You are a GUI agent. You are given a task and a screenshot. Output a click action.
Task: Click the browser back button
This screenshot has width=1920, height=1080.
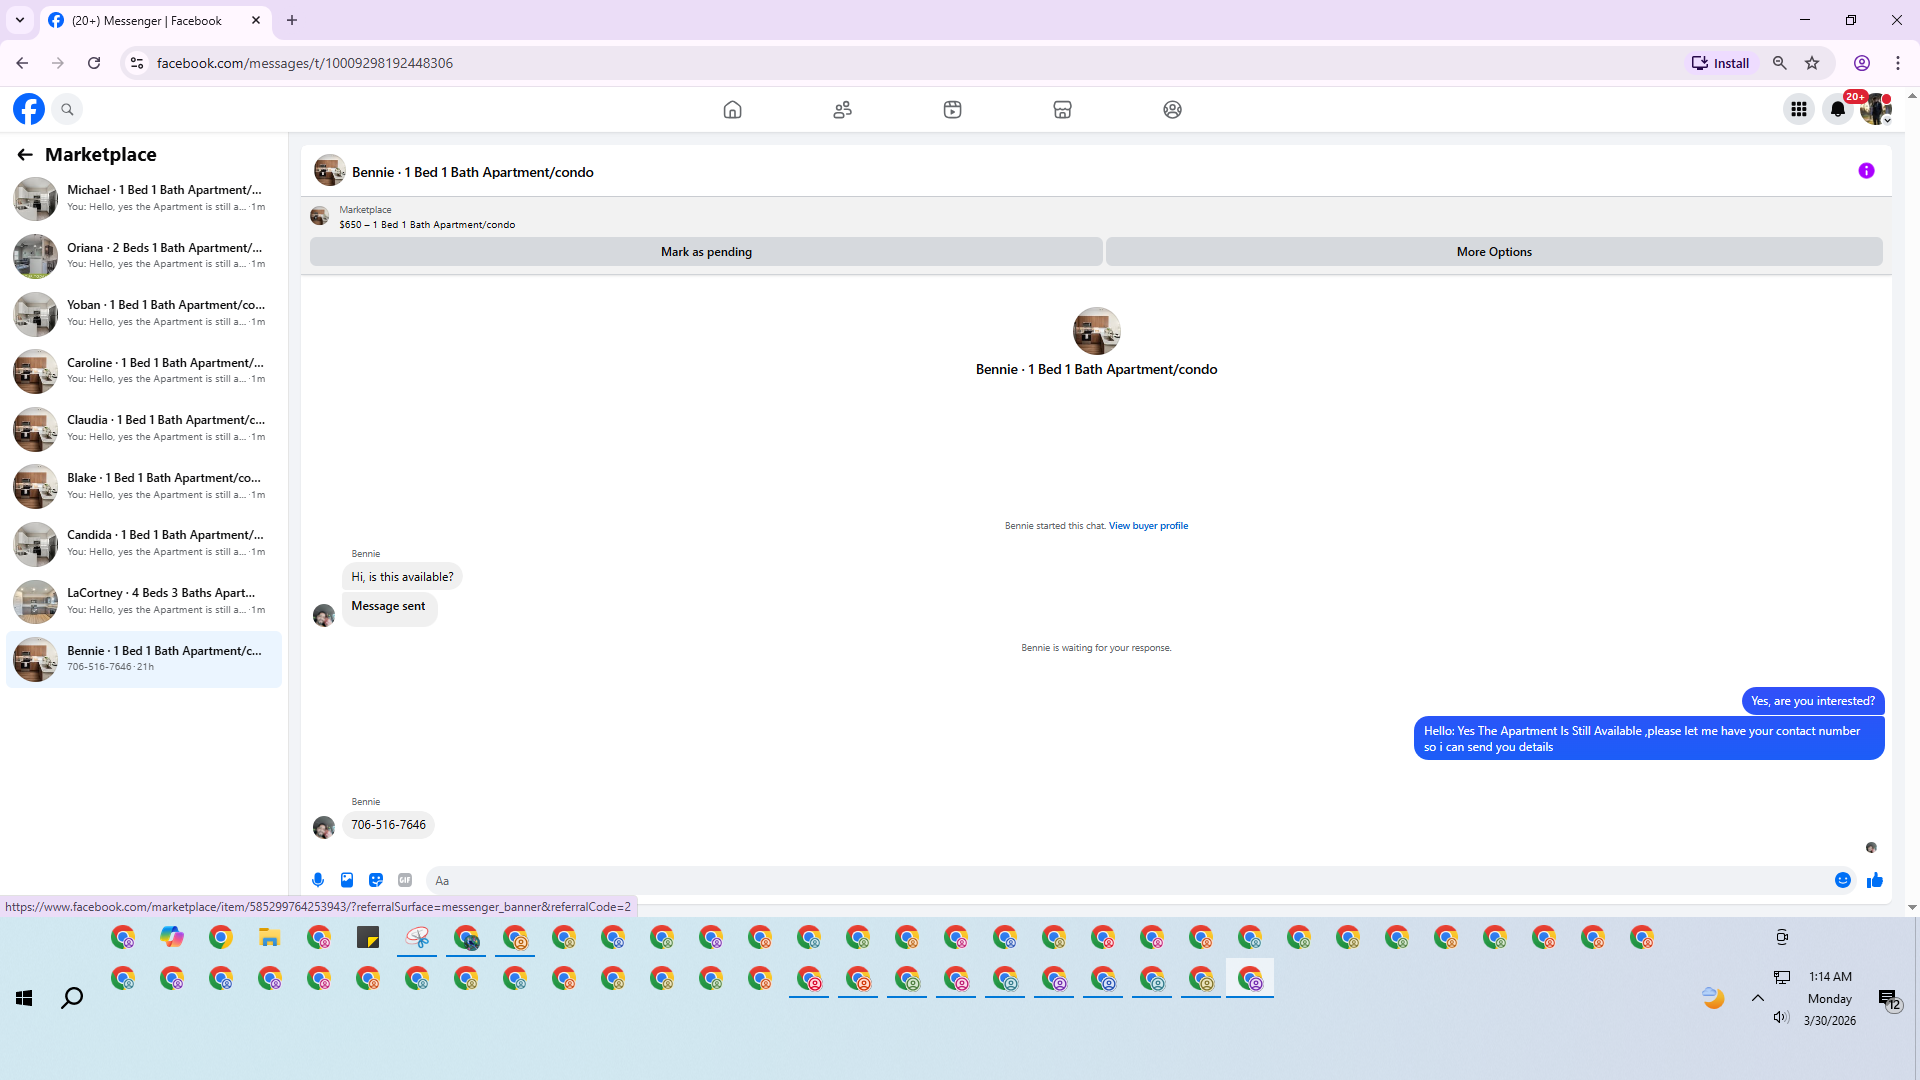point(22,63)
